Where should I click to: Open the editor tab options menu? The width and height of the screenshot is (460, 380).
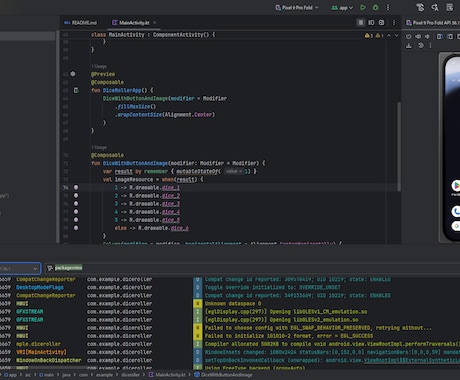point(394,22)
